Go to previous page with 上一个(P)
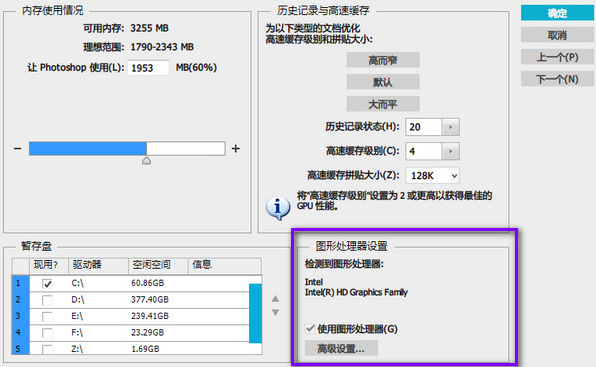The image size is (596, 367). click(557, 57)
